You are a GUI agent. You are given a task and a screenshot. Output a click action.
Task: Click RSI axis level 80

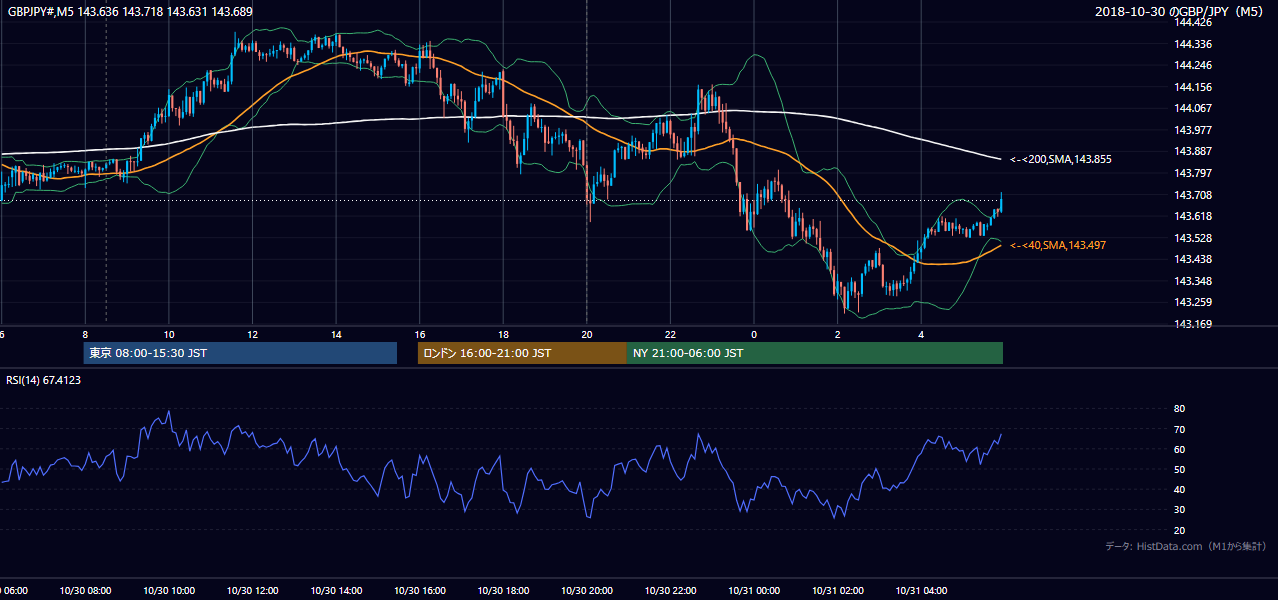point(1179,409)
